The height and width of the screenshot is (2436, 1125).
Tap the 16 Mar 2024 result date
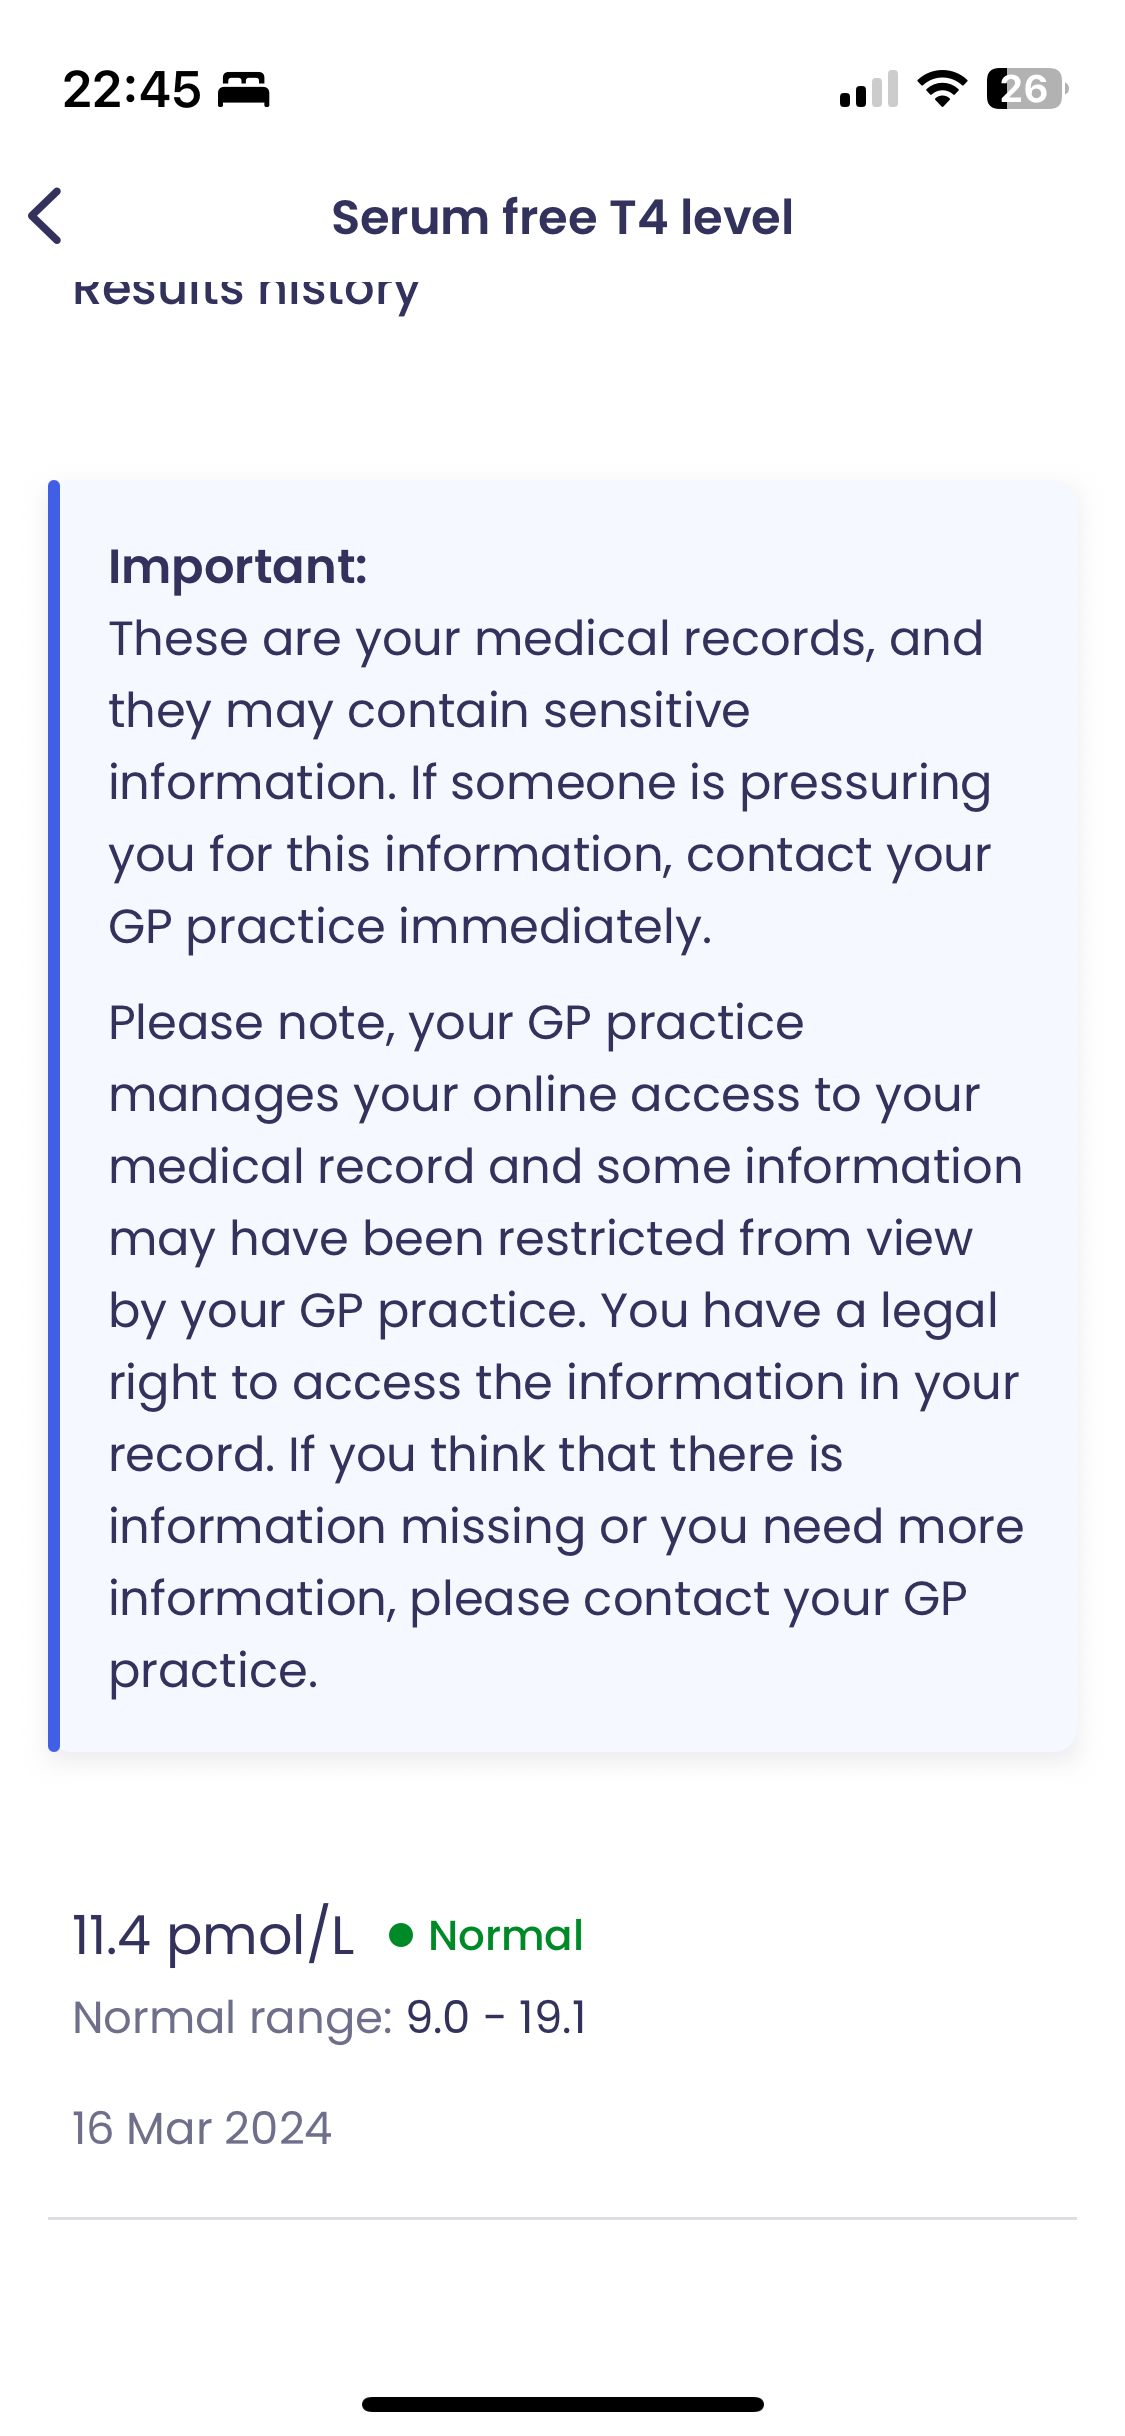(x=202, y=2129)
